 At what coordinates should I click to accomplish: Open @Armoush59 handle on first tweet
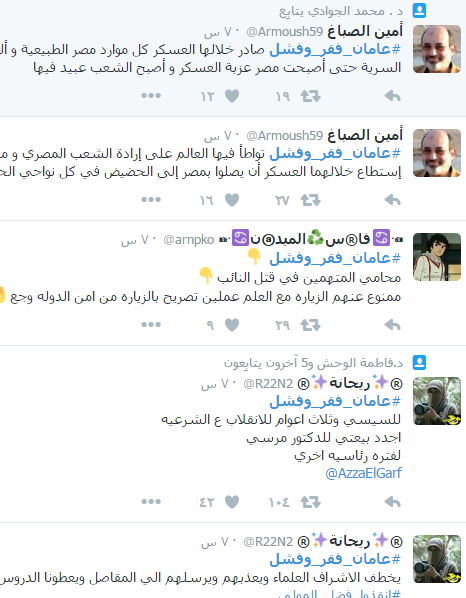coord(284,32)
